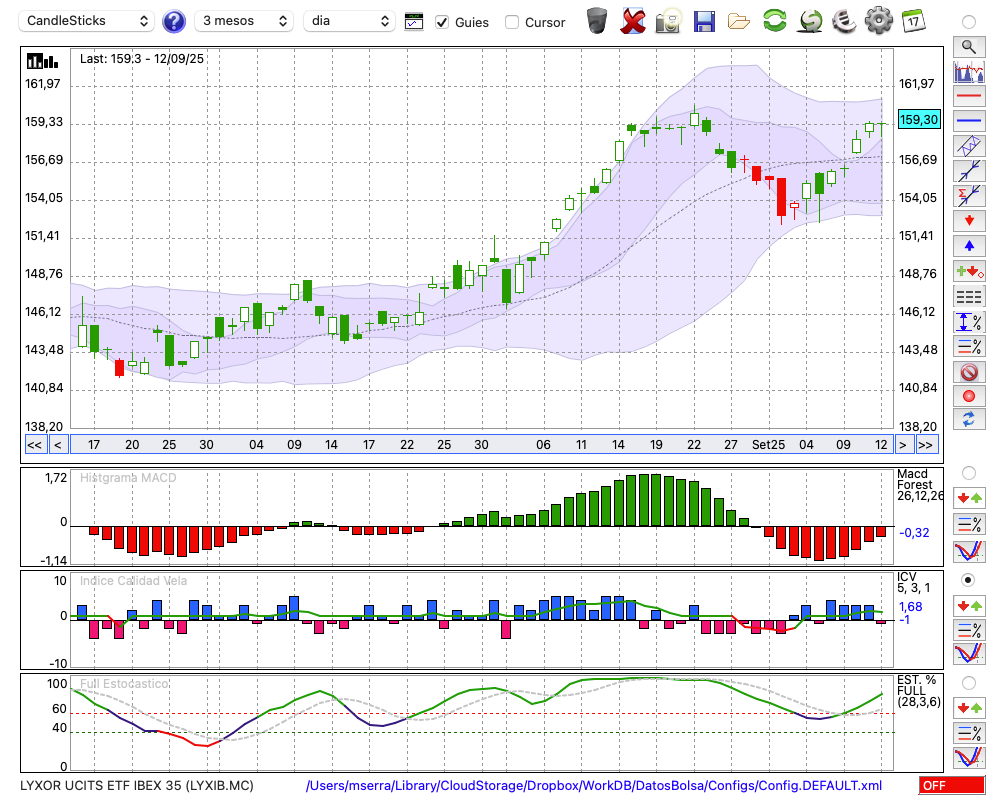This screenshot has height=800, width=1000.
Task: Click the green dollar sign icon
Action: coord(810,20)
